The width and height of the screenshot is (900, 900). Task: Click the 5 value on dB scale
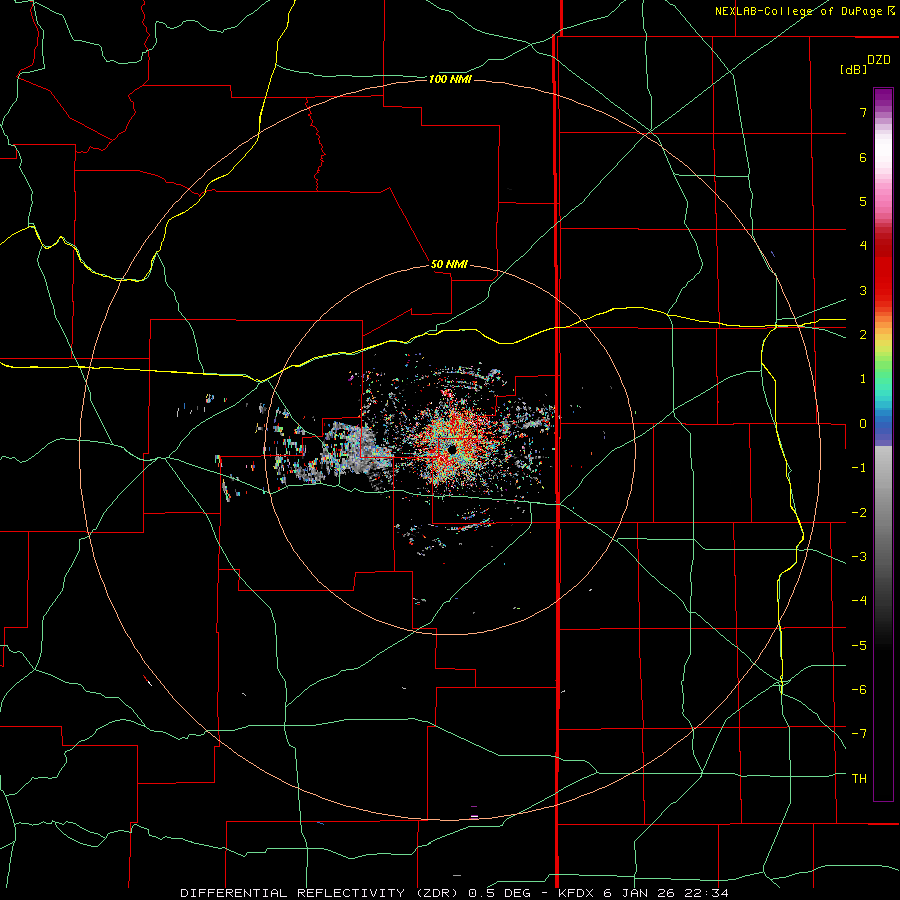click(x=863, y=201)
